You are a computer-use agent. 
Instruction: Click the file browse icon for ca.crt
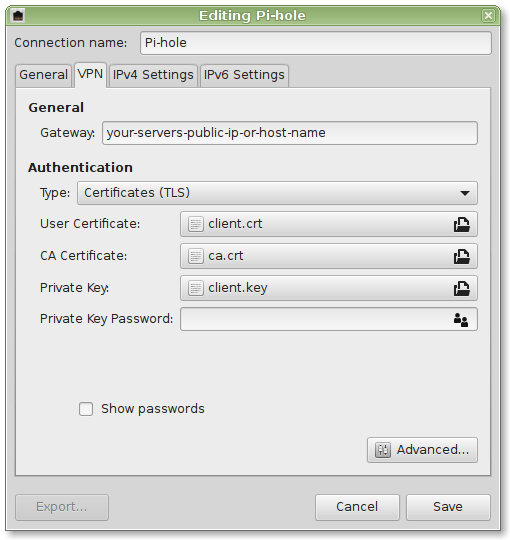461,257
